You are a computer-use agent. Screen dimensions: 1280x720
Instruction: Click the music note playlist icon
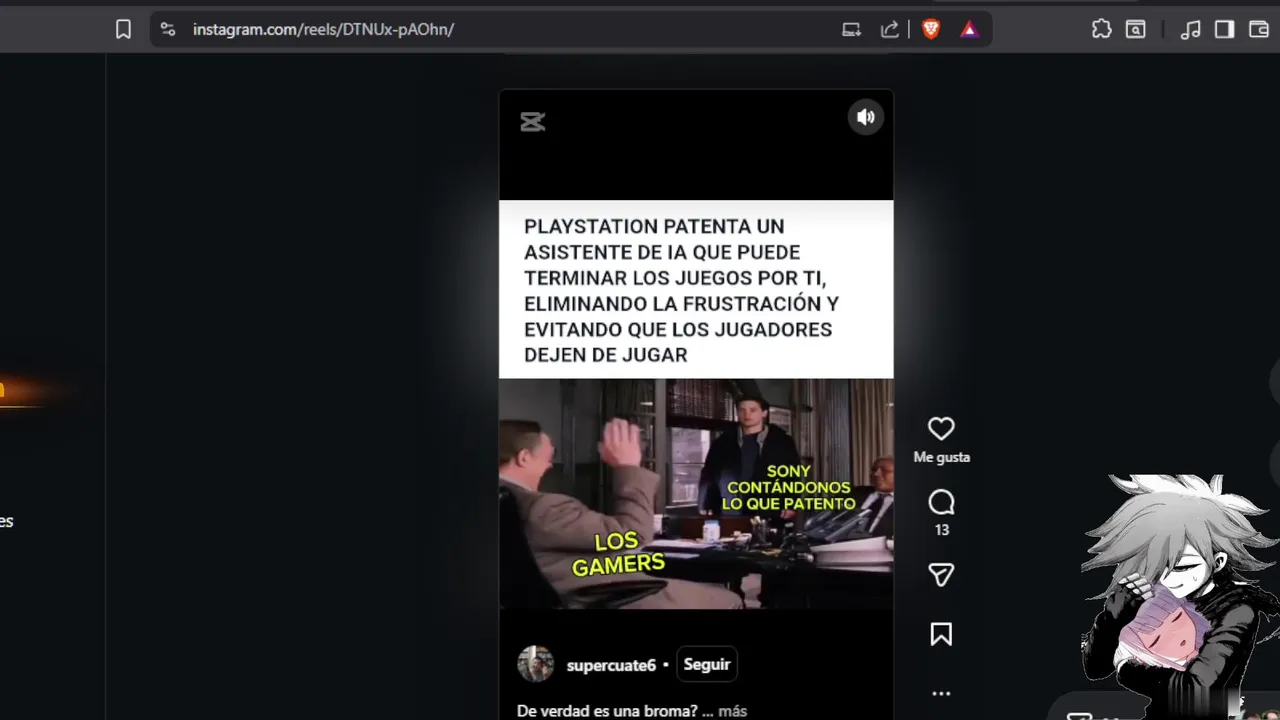click(1190, 29)
